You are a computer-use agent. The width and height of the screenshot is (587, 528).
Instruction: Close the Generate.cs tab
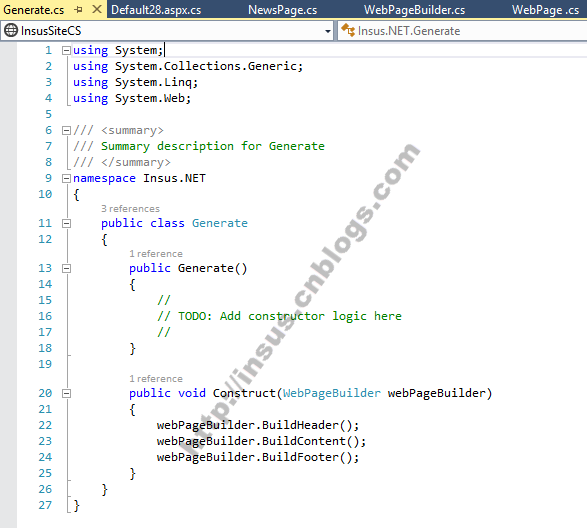[x=97, y=9]
